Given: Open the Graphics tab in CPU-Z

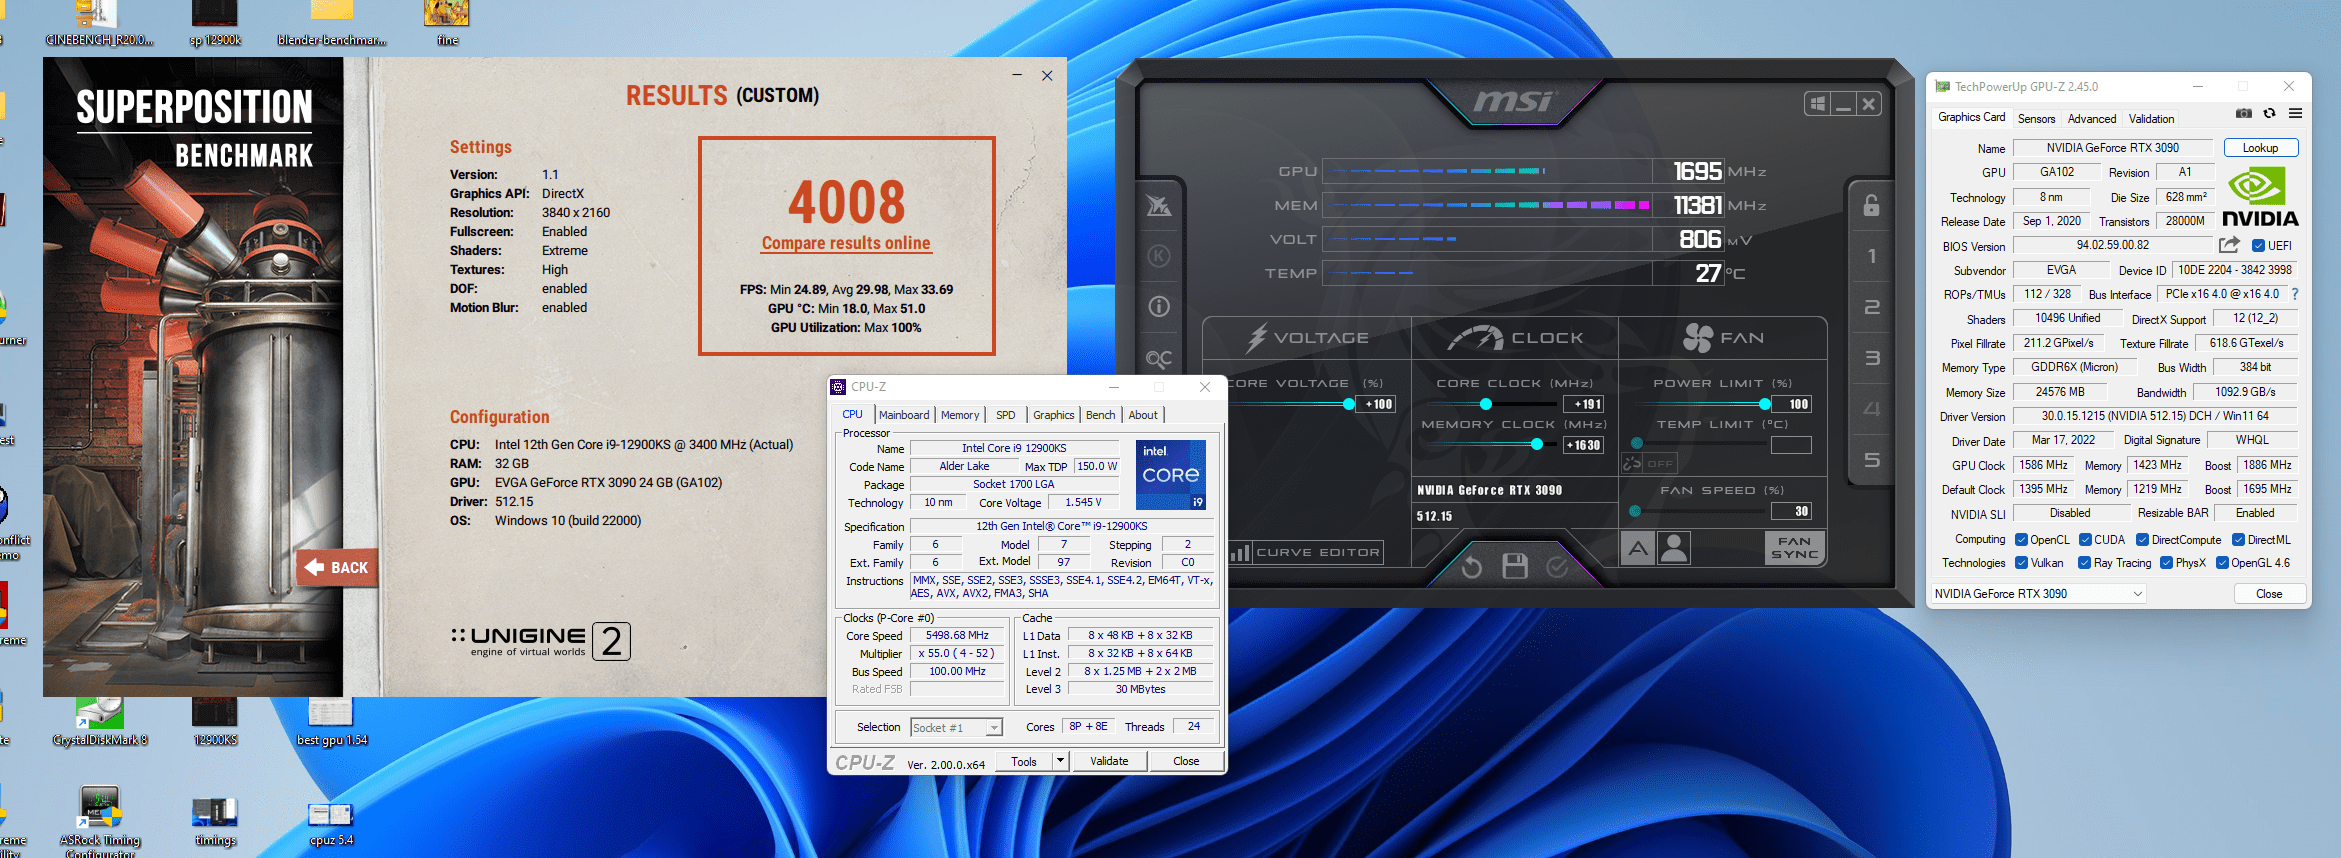Looking at the screenshot, I should [1053, 415].
